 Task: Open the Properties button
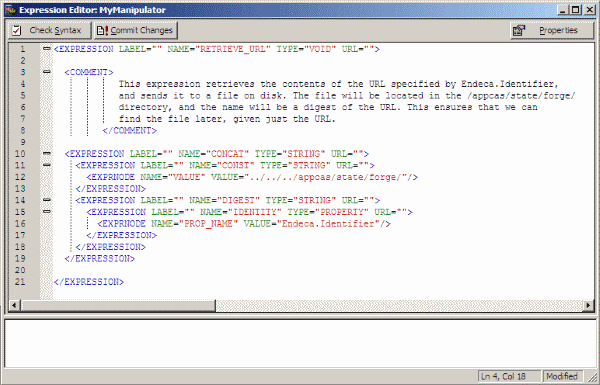[x=551, y=30]
